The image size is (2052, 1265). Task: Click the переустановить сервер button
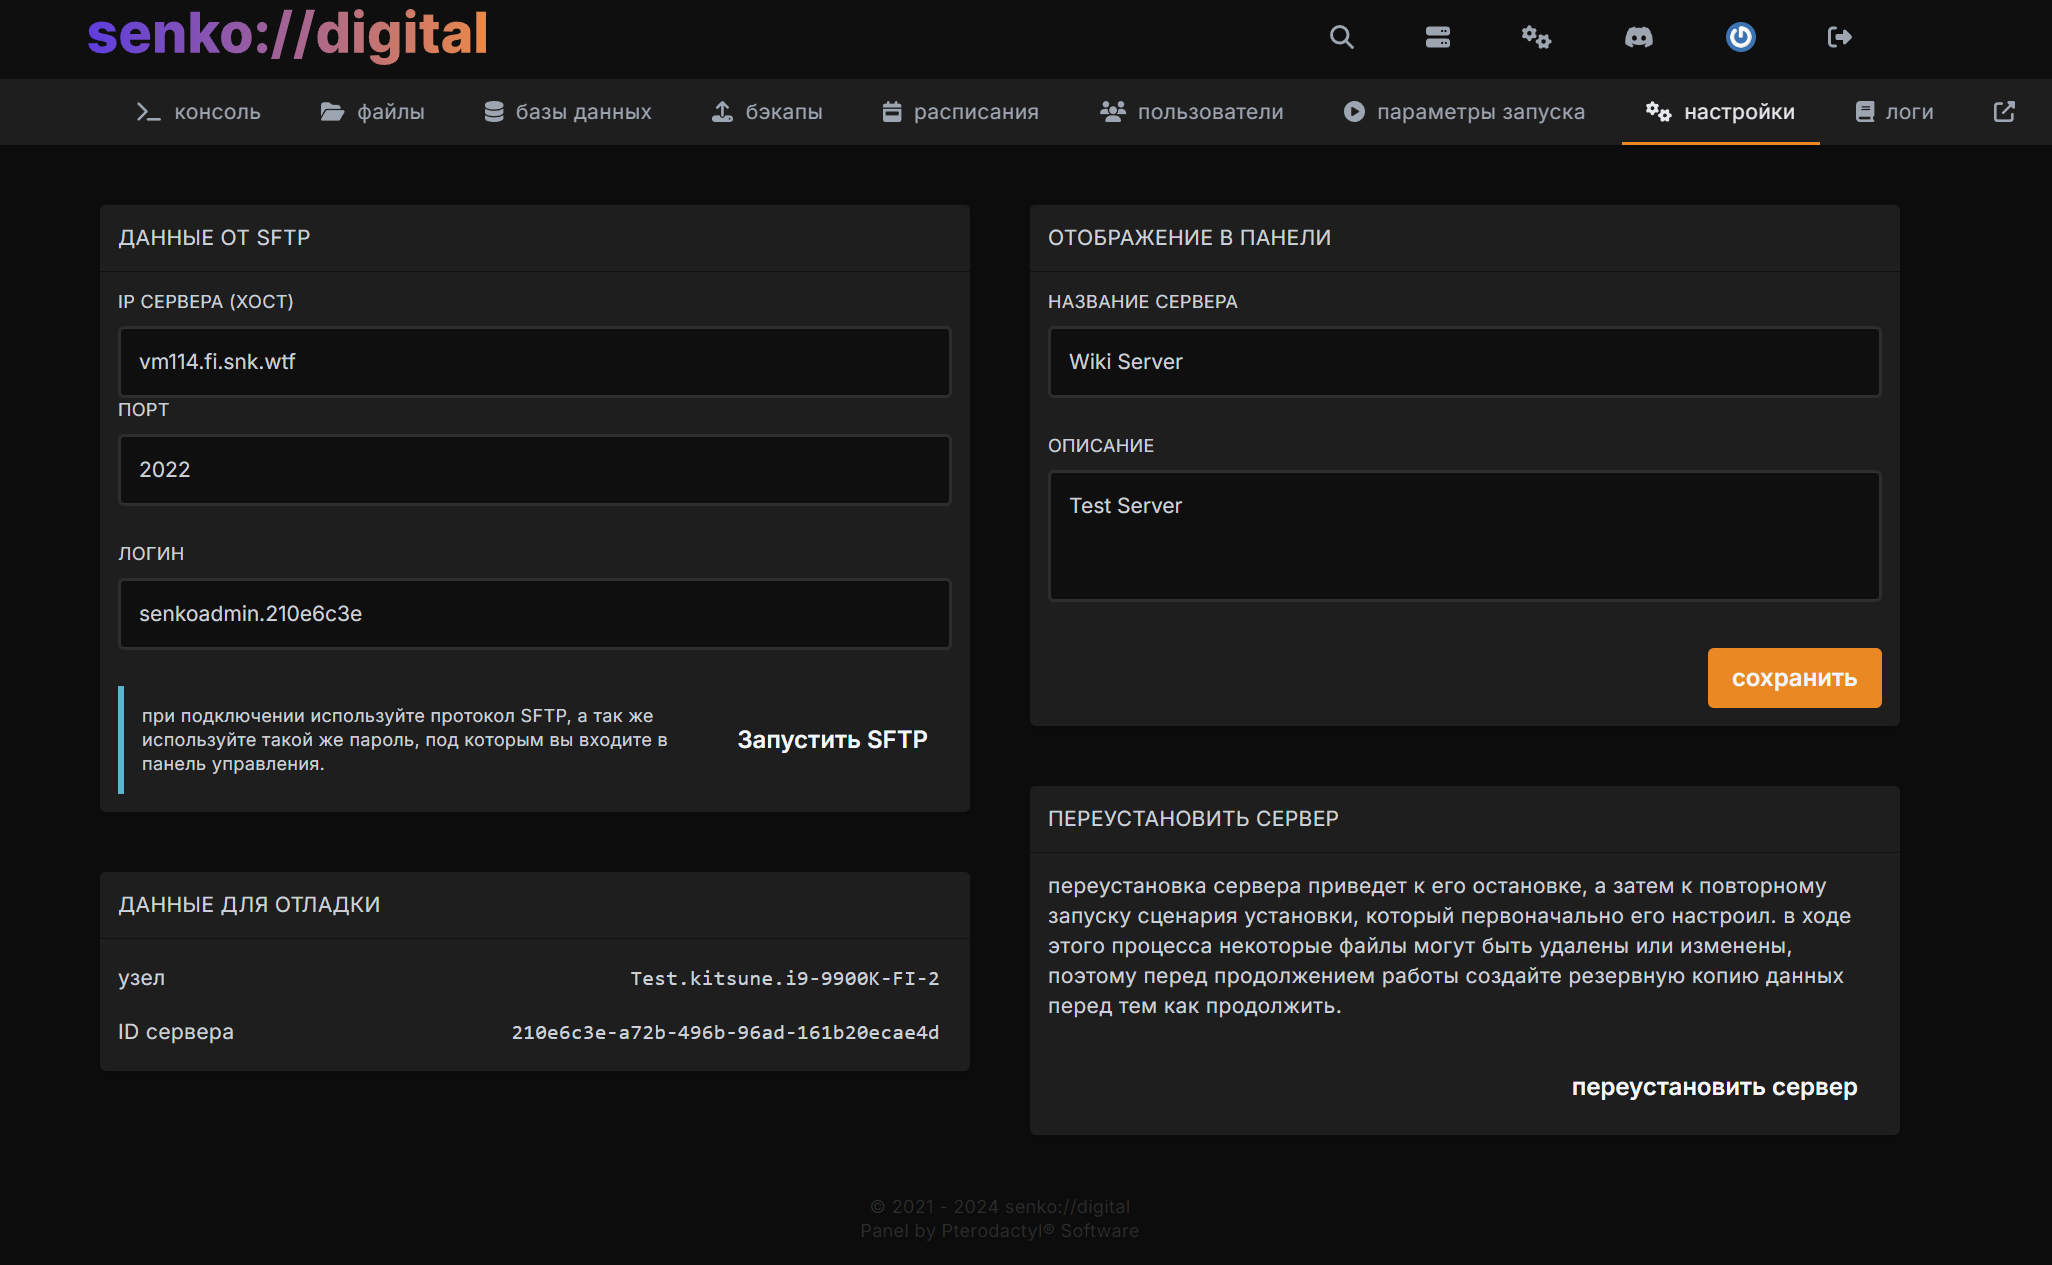tap(1715, 1087)
